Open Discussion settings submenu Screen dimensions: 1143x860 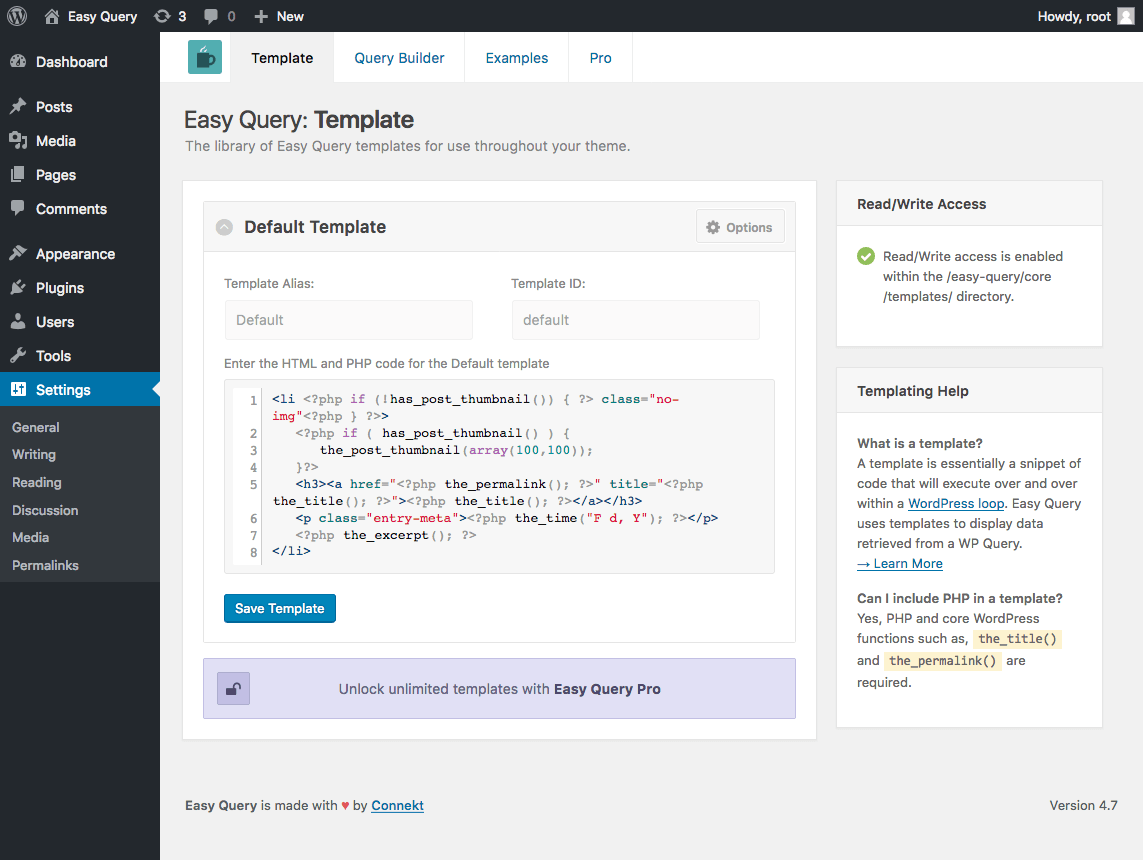point(45,510)
